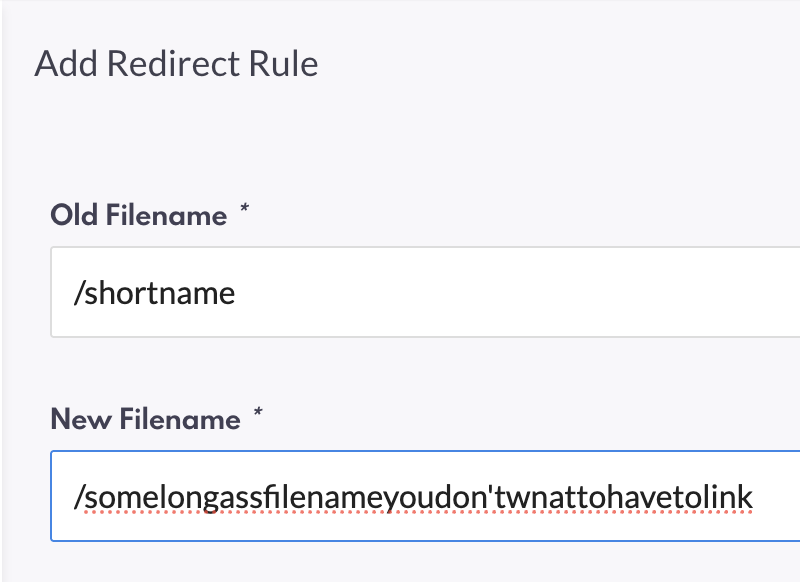This screenshot has height=582, width=800.
Task: Click the "New Filename" field label
Action: (x=146, y=419)
